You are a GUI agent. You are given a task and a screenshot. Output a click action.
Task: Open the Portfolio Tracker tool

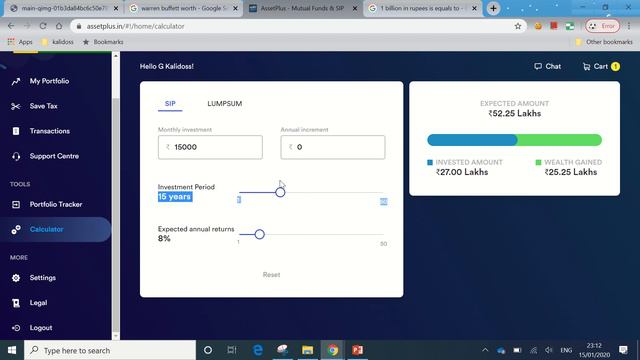tap(56, 204)
